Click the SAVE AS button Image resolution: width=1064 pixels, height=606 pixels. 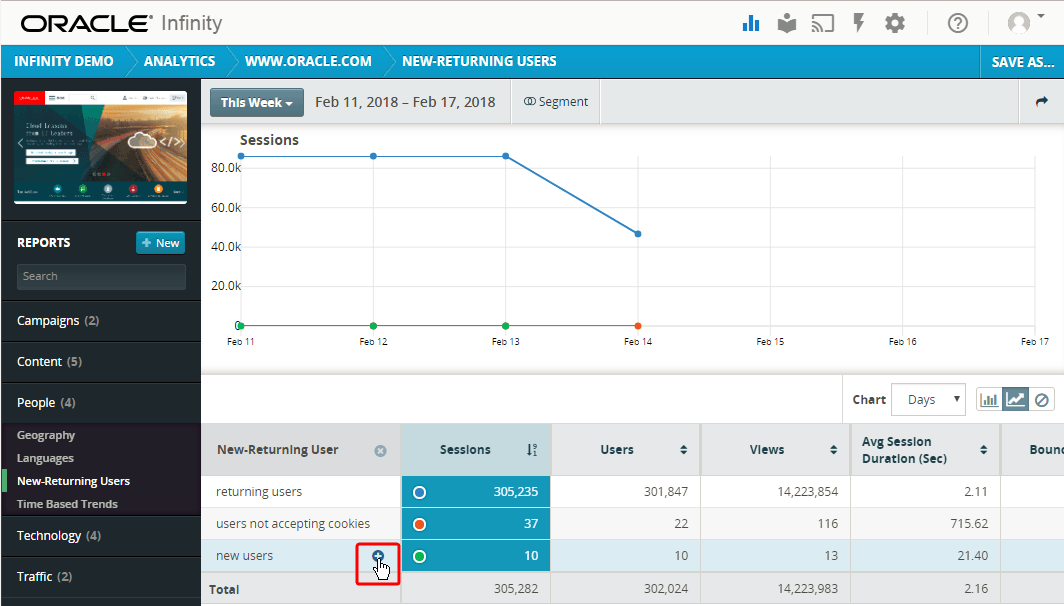click(1021, 61)
